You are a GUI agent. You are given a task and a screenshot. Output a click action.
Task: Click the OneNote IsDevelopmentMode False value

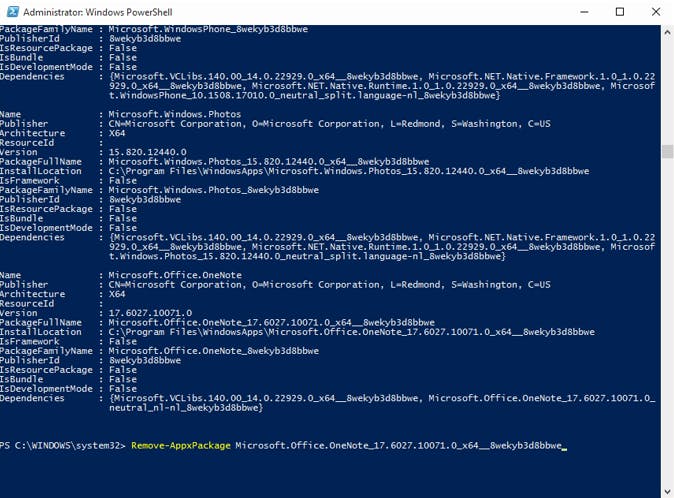click(123, 388)
